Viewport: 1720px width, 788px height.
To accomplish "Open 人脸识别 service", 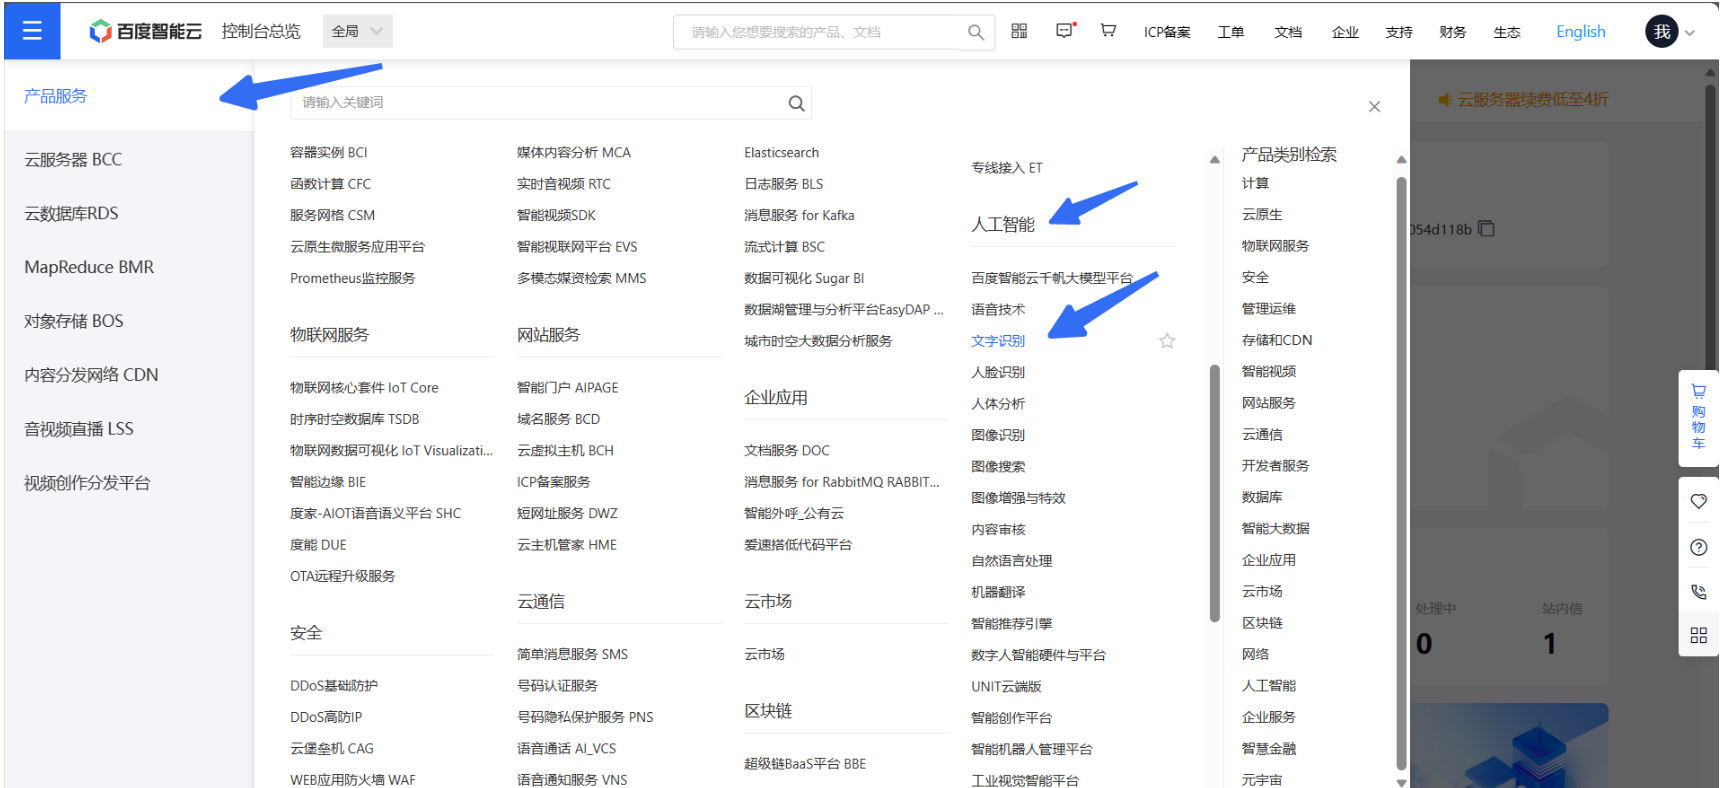I will (x=998, y=372).
